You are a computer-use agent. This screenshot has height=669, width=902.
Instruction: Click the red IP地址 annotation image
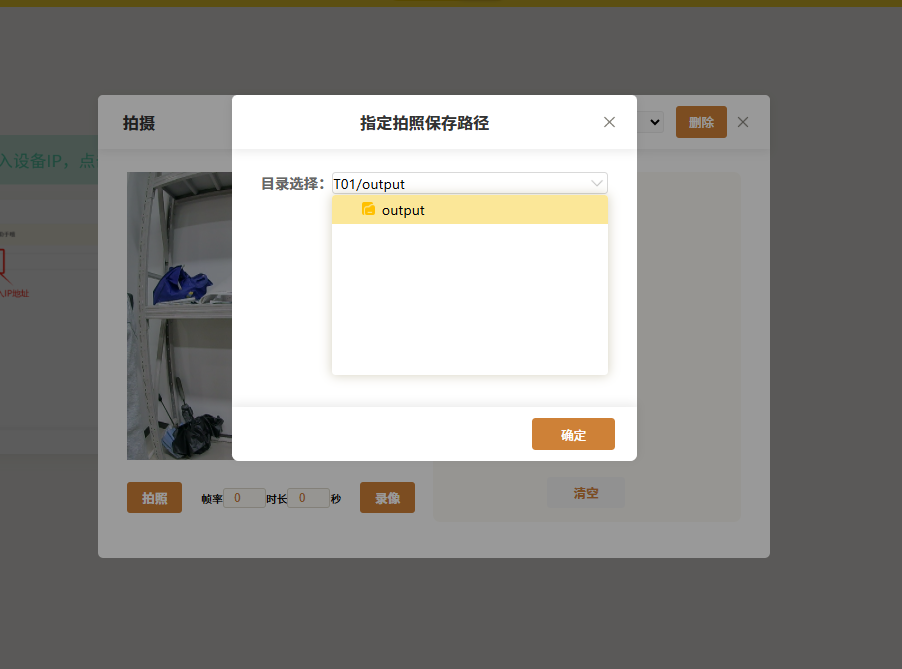click(14, 280)
